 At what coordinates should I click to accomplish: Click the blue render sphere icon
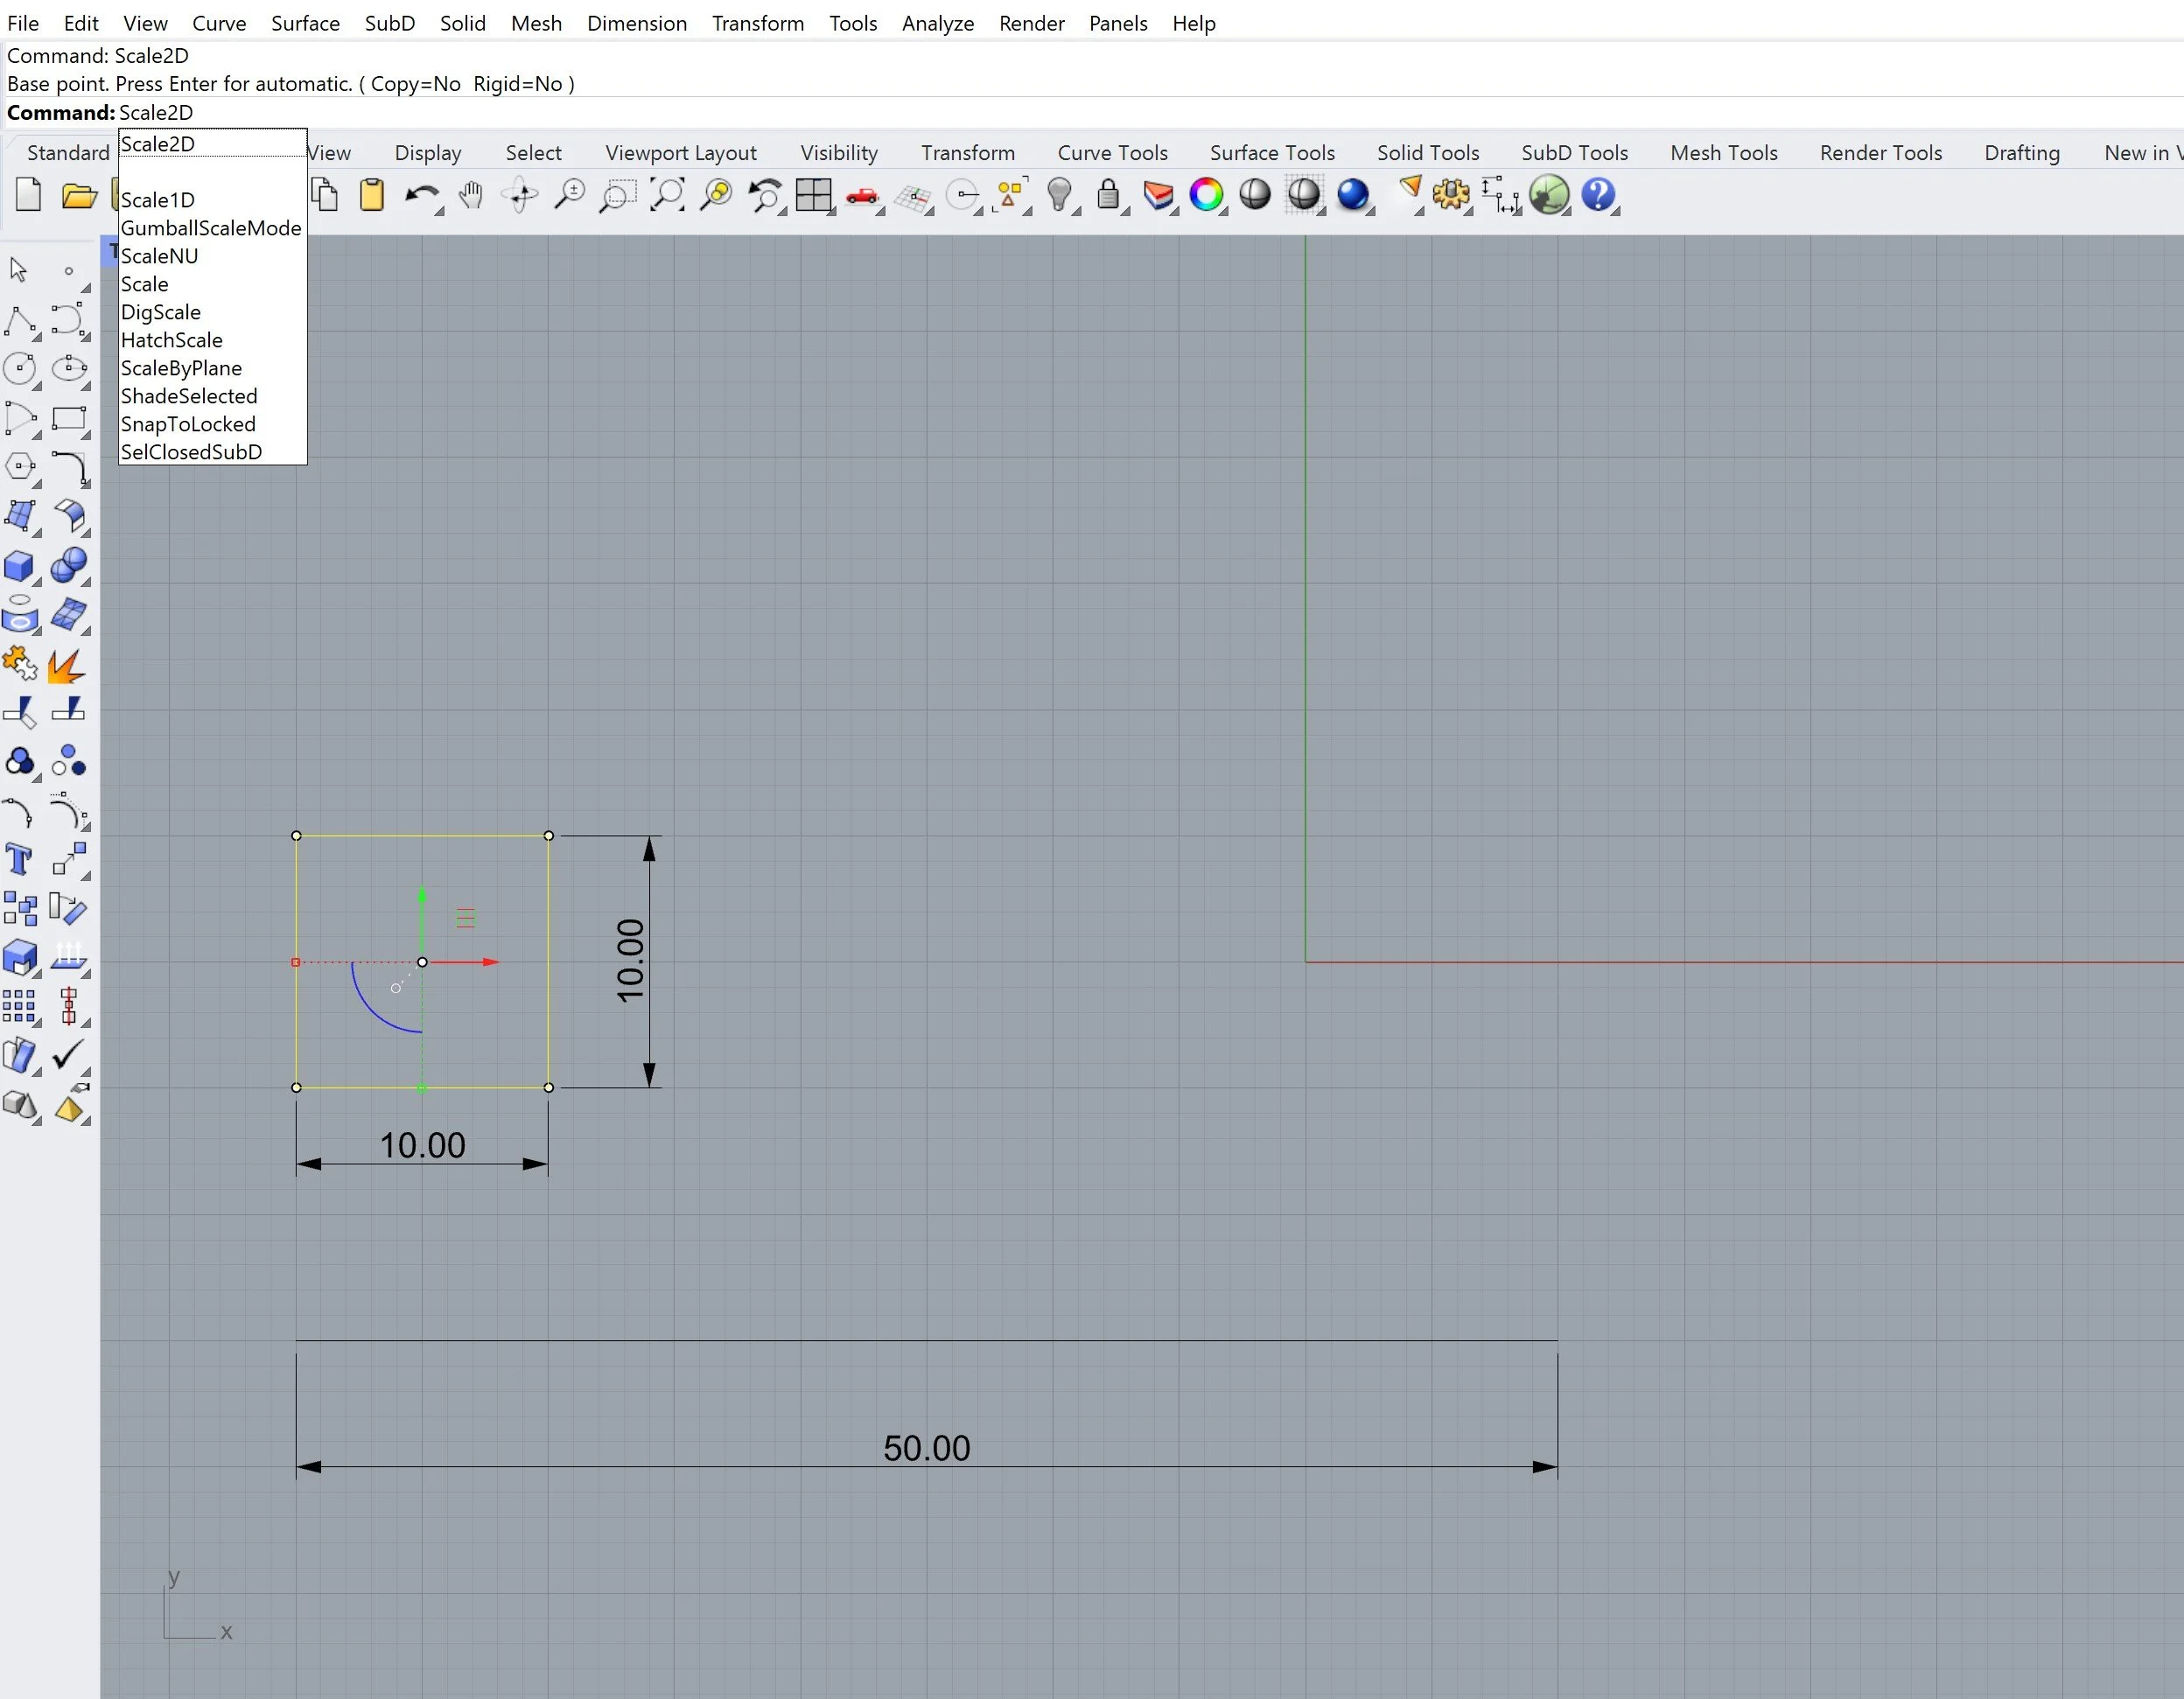pyautogui.click(x=1353, y=195)
